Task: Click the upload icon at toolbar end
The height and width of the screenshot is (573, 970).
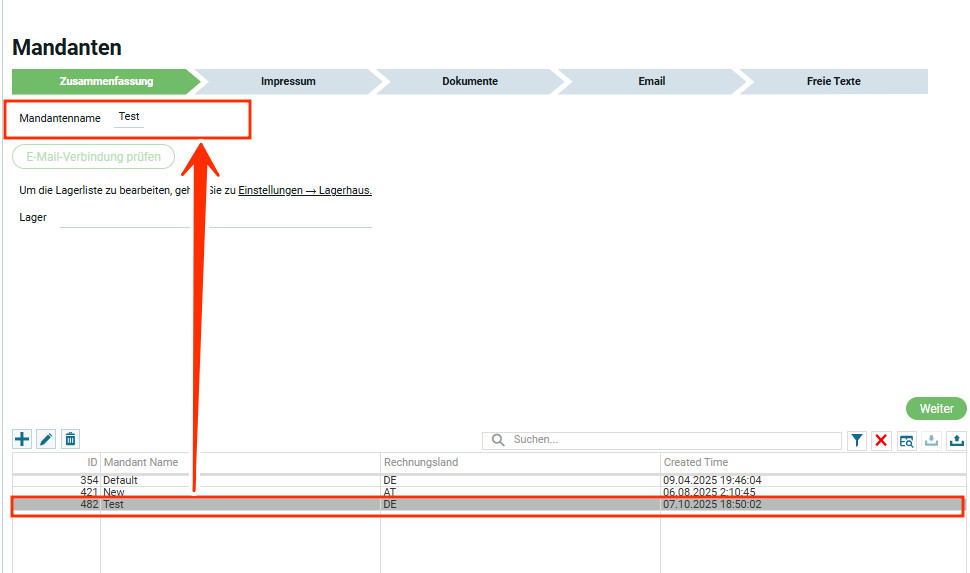Action: (x=956, y=441)
